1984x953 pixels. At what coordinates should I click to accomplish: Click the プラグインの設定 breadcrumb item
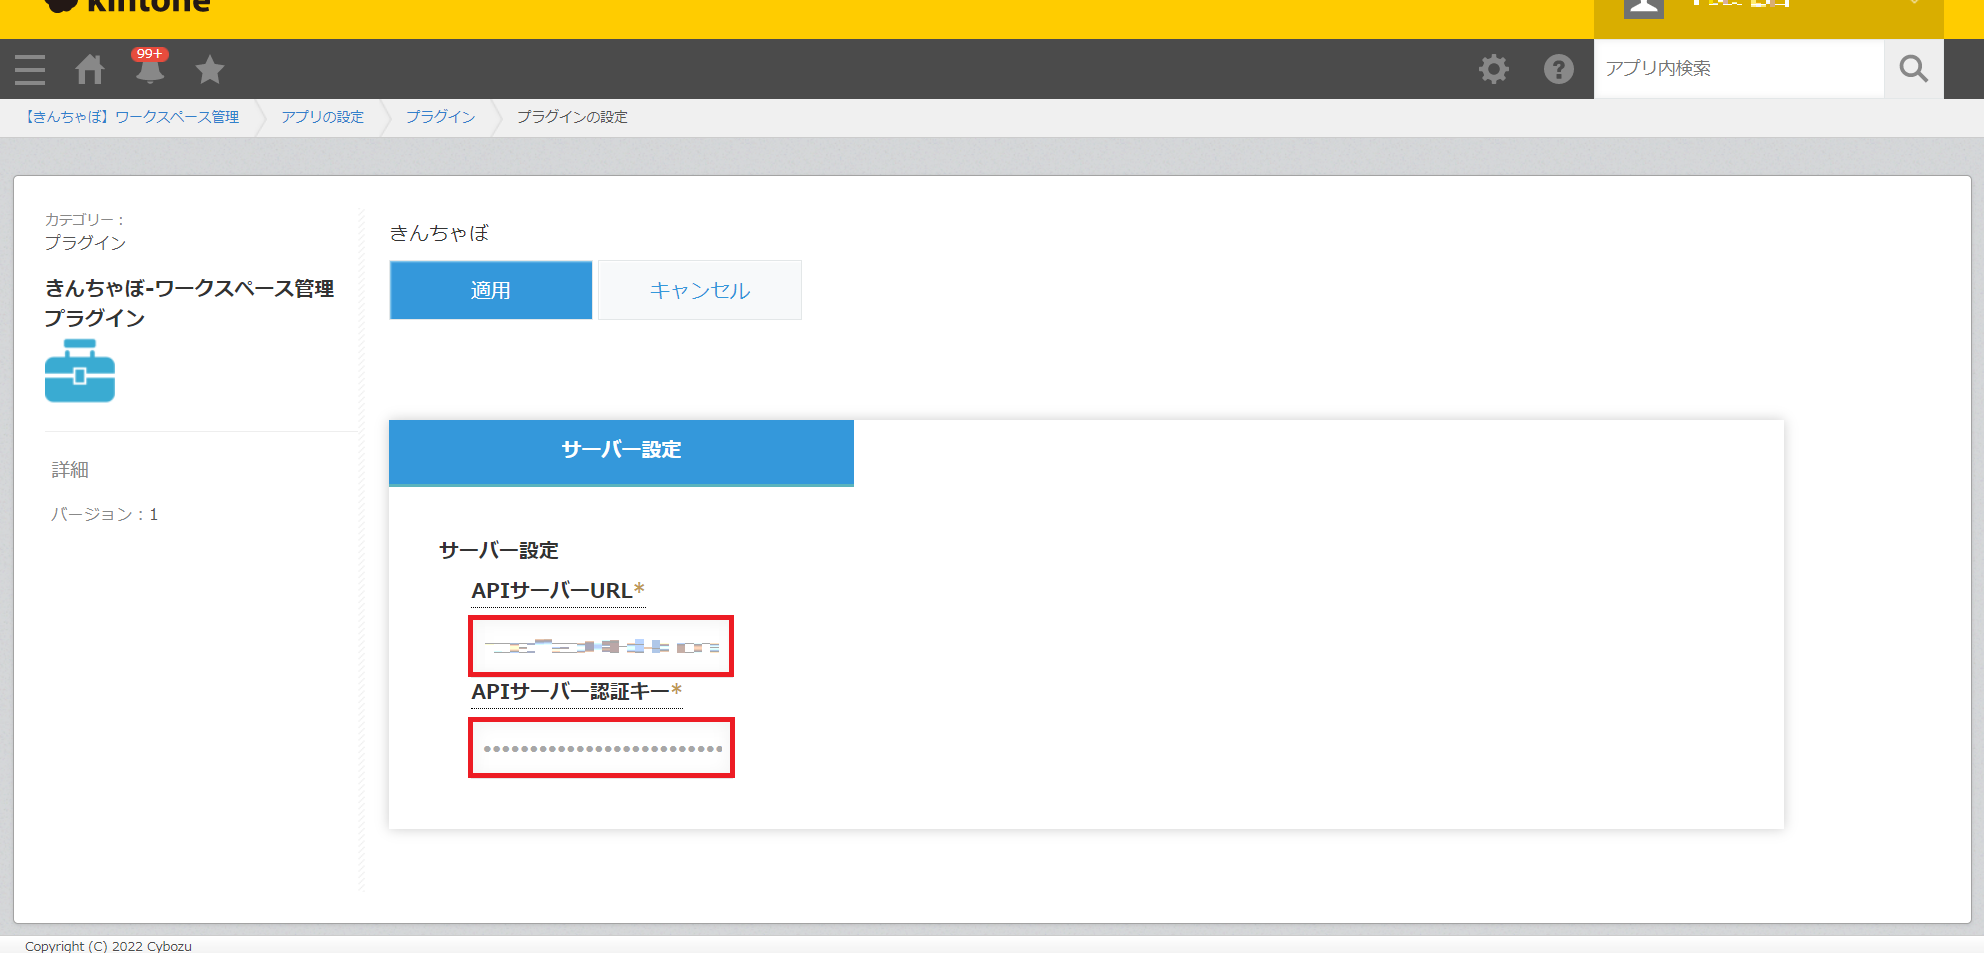(x=572, y=117)
